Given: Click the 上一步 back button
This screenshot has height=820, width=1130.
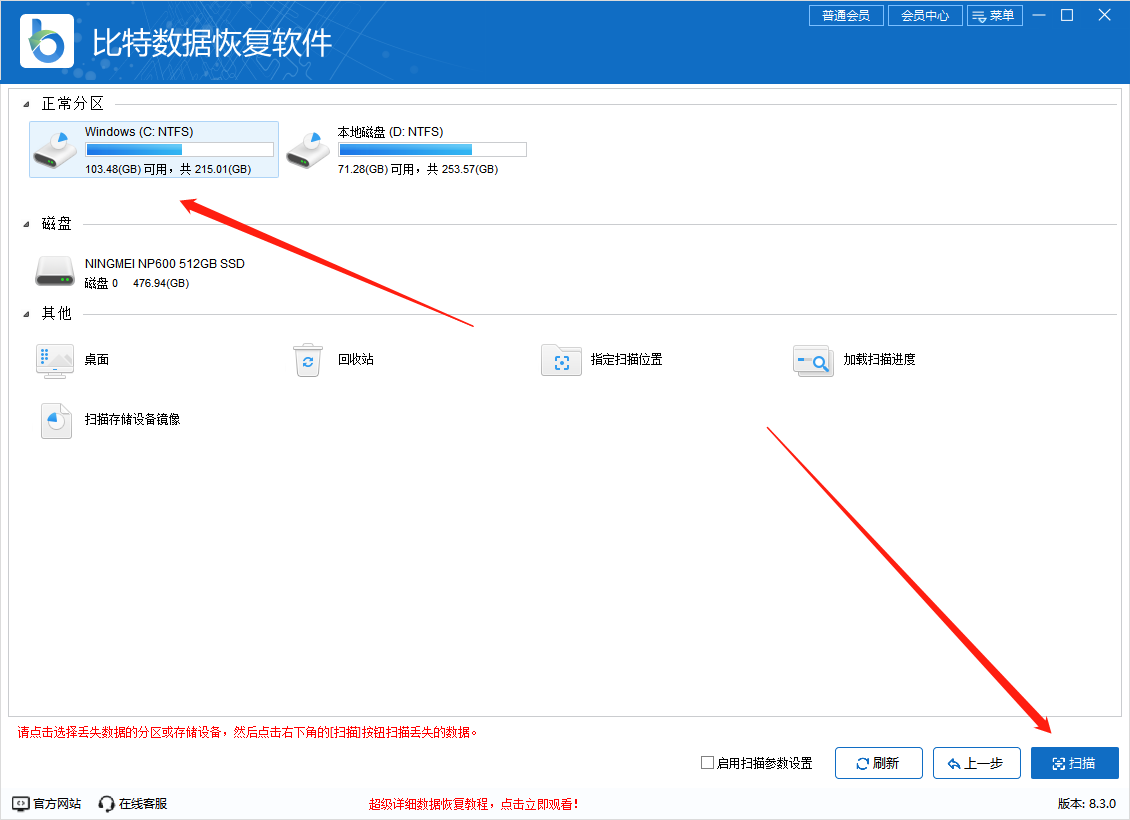Looking at the screenshot, I should (x=976, y=763).
